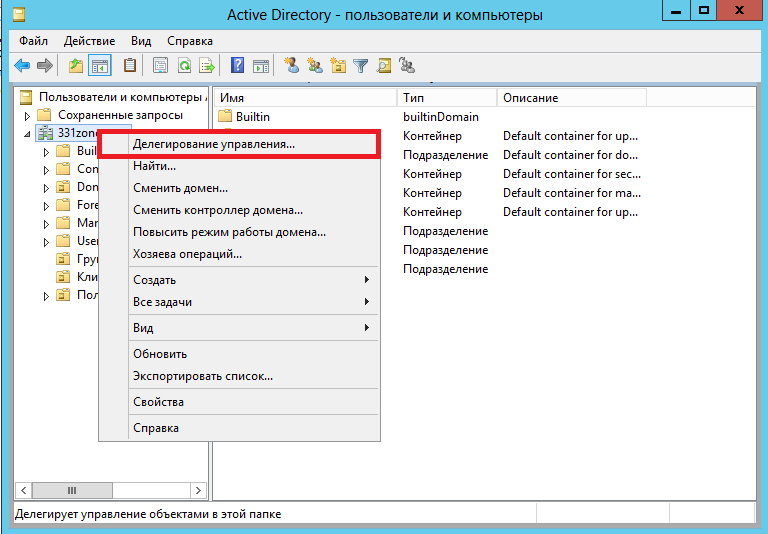Image resolution: width=768 pixels, height=534 pixels.
Task: Click description 'Default container for do...'
Action: (571, 155)
